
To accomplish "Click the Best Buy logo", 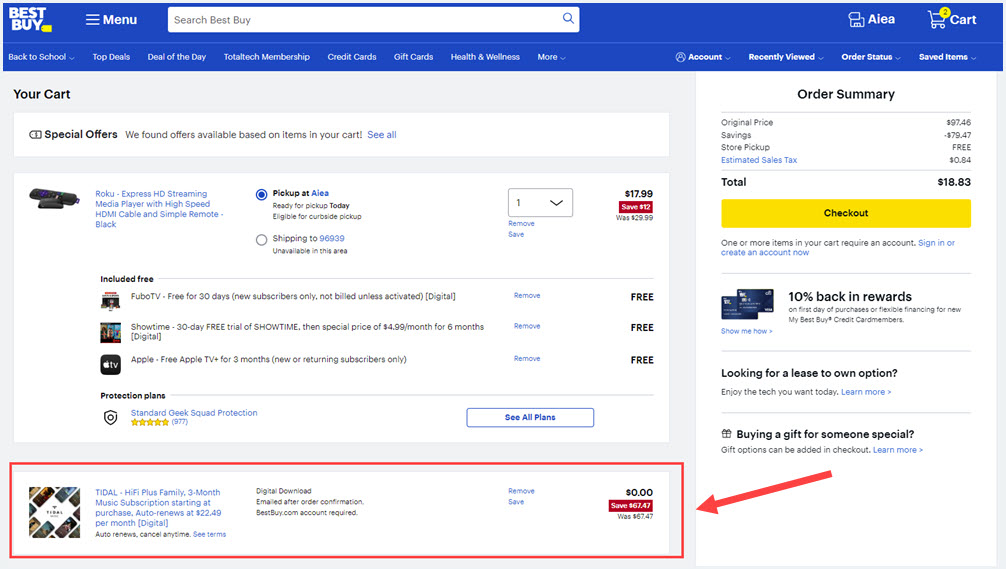I will click(x=30, y=19).
